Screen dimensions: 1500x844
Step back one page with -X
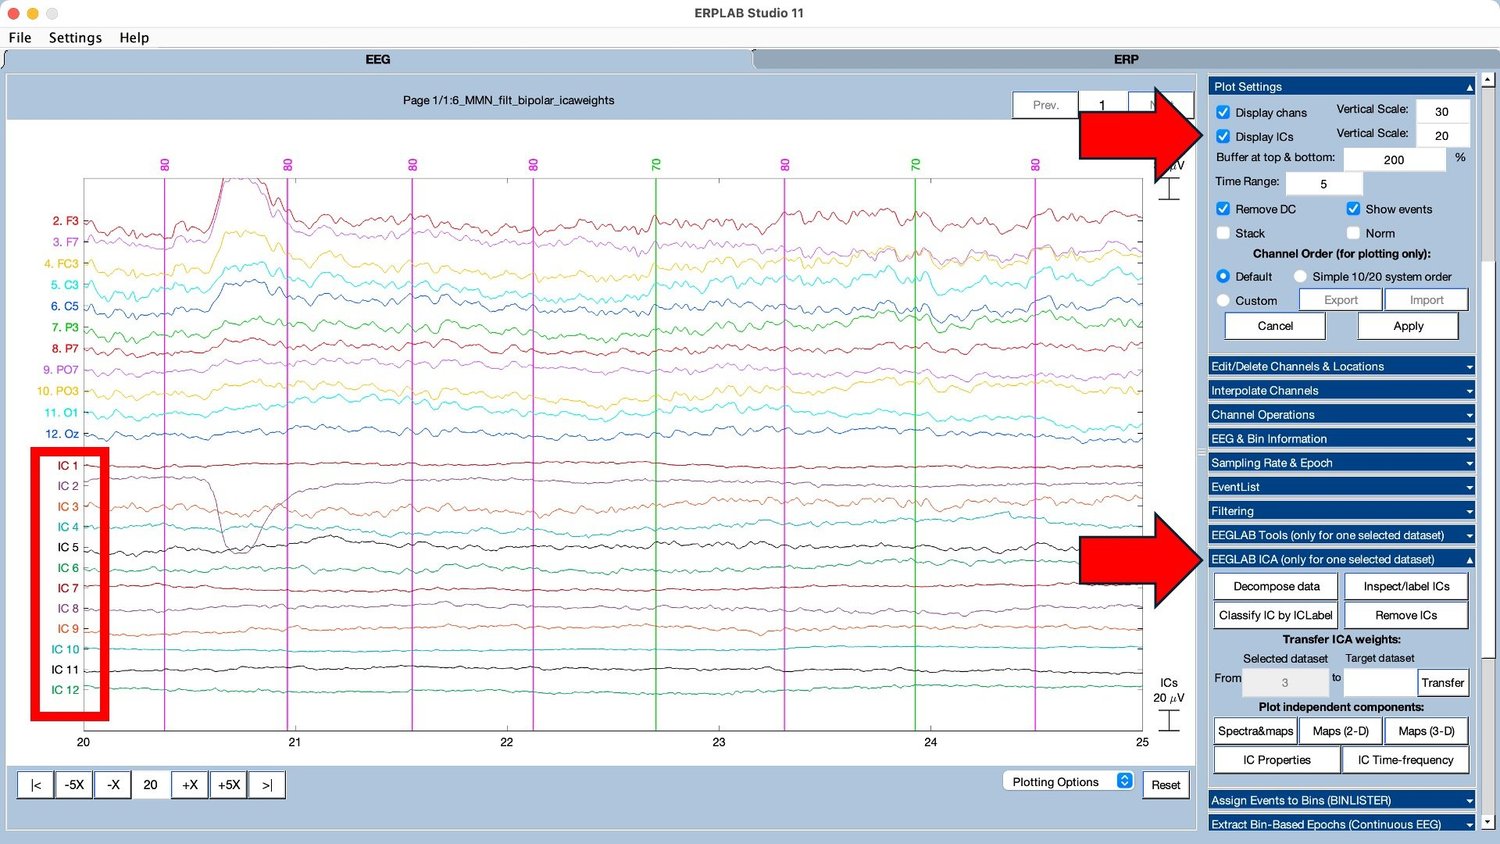pos(112,784)
